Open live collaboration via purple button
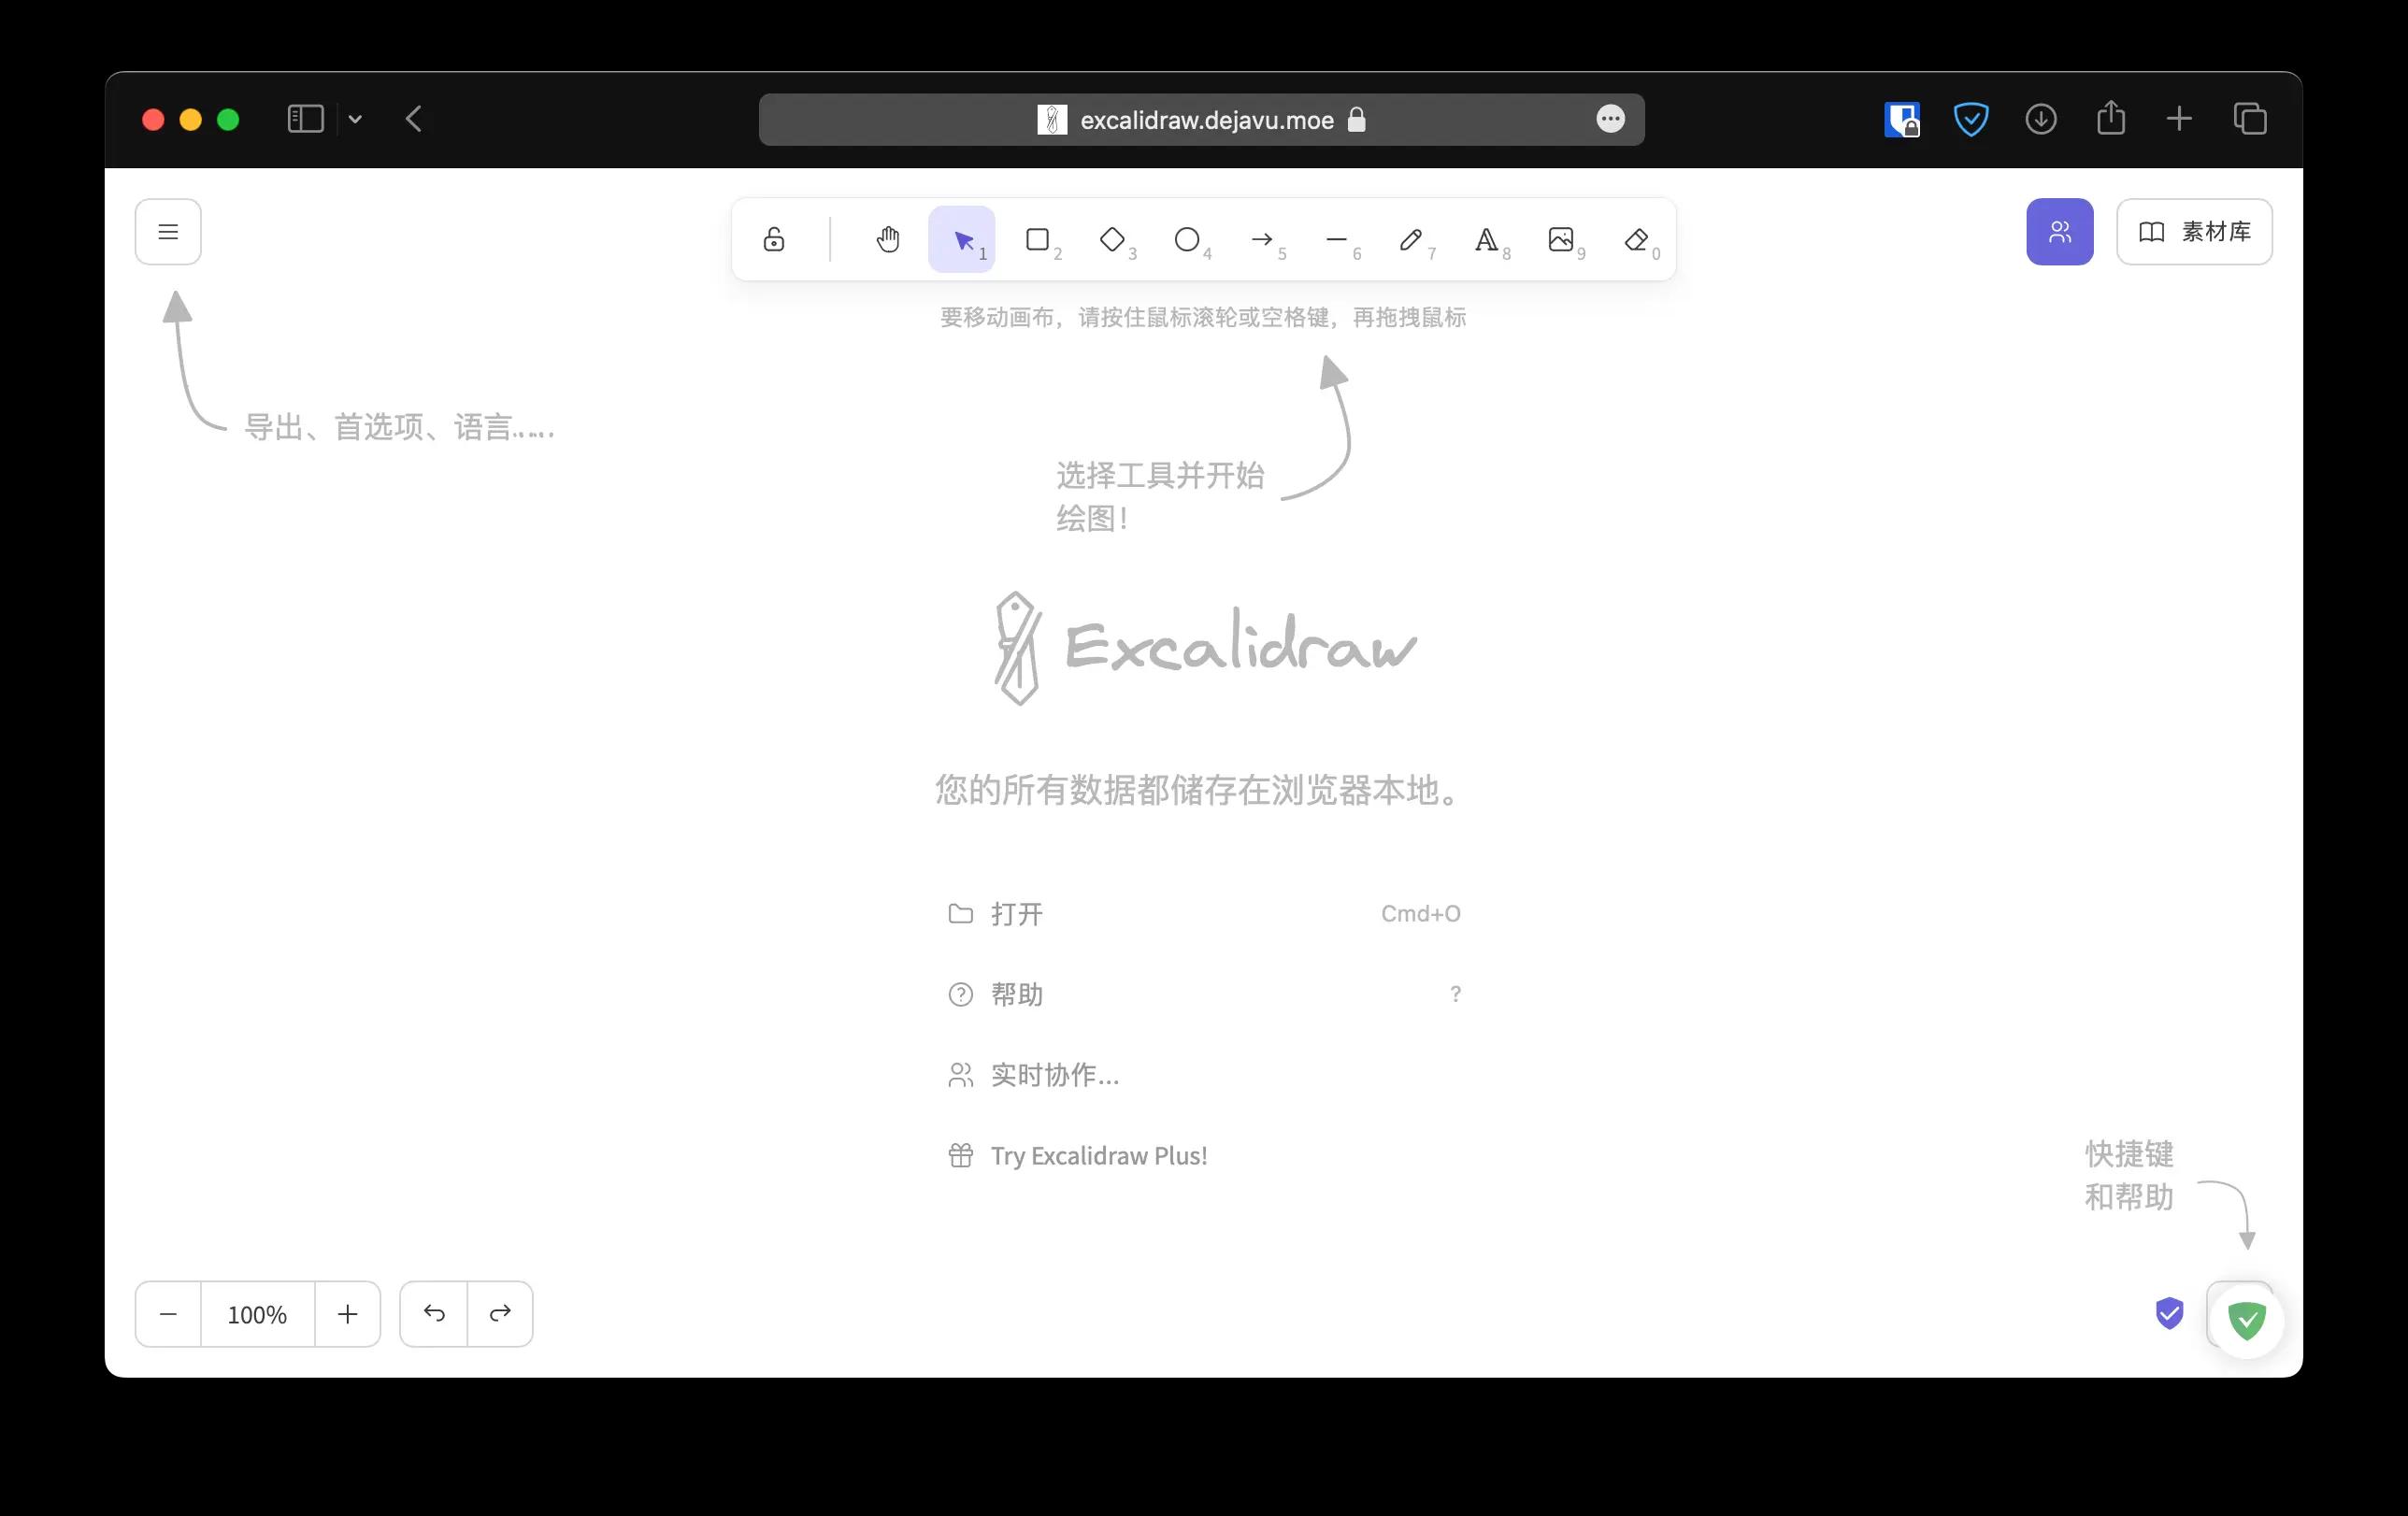2408x1516 pixels. point(2060,232)
